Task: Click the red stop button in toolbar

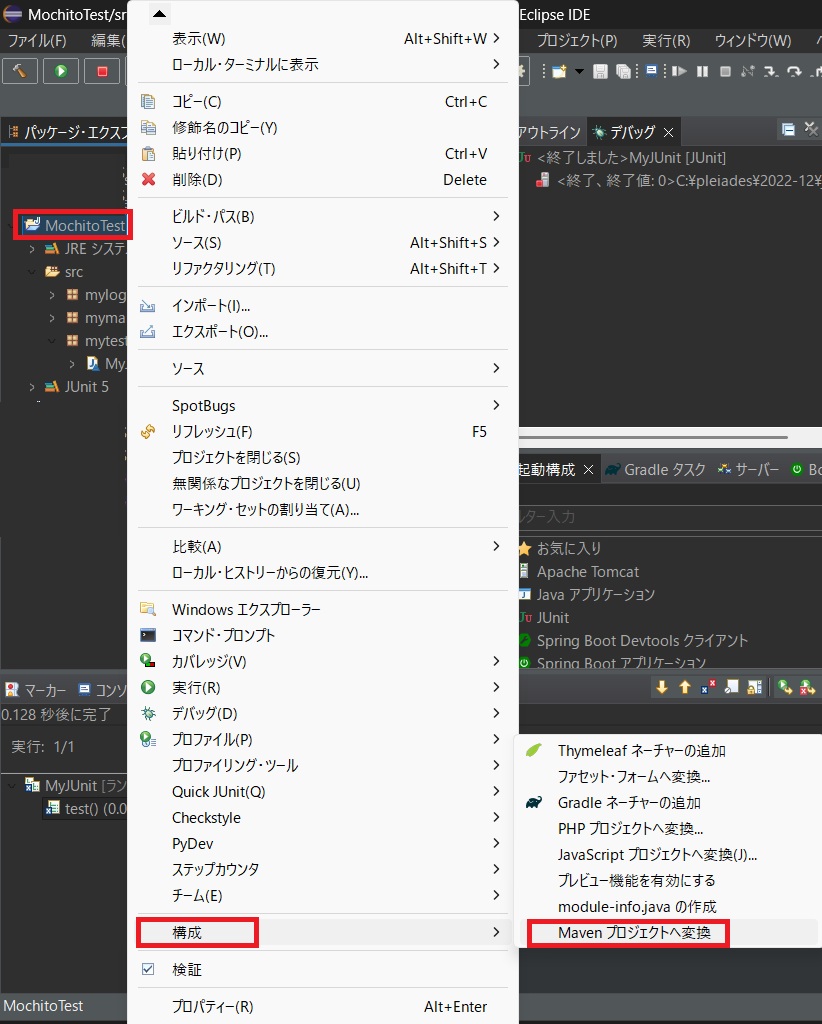Action: pos(102,71)
